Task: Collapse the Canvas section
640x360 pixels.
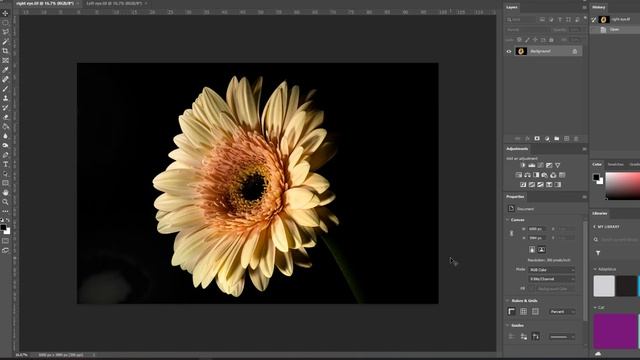Action: [508, 220]
